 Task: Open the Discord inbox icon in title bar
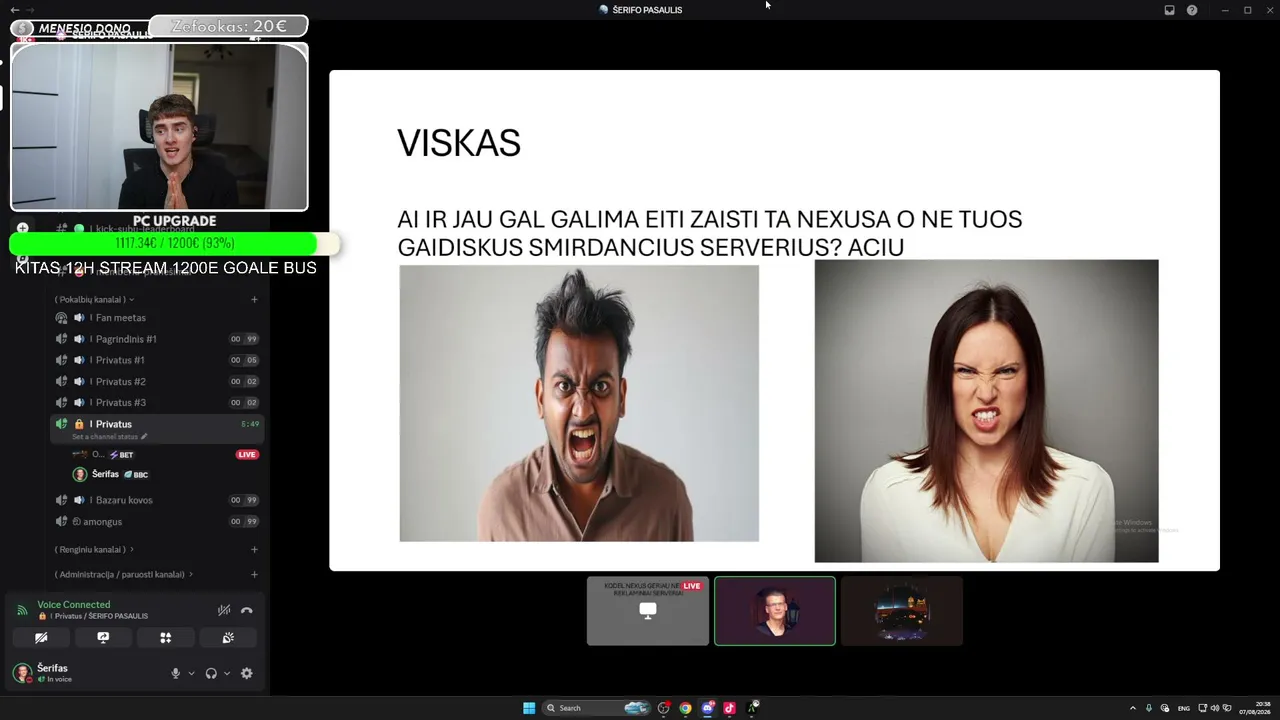[x=1169, y=10]
